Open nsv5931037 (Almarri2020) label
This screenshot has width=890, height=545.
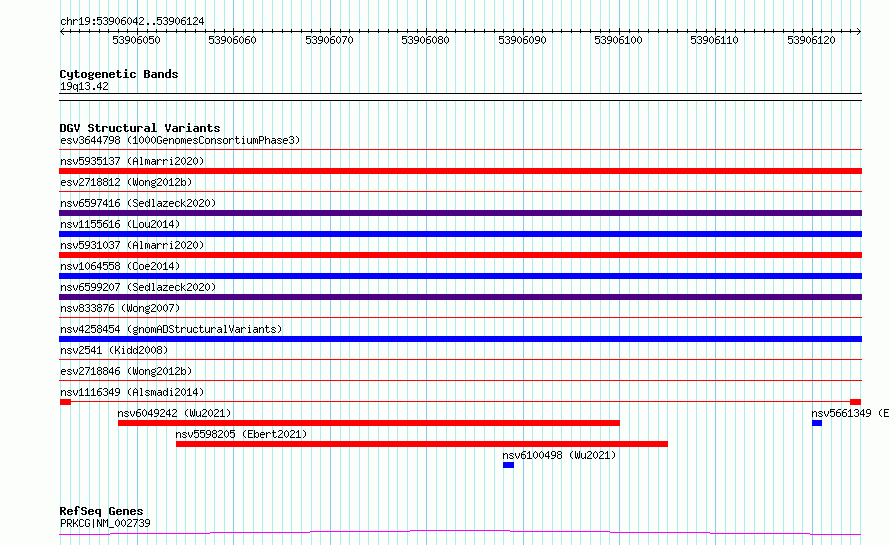tap(132, 245)
